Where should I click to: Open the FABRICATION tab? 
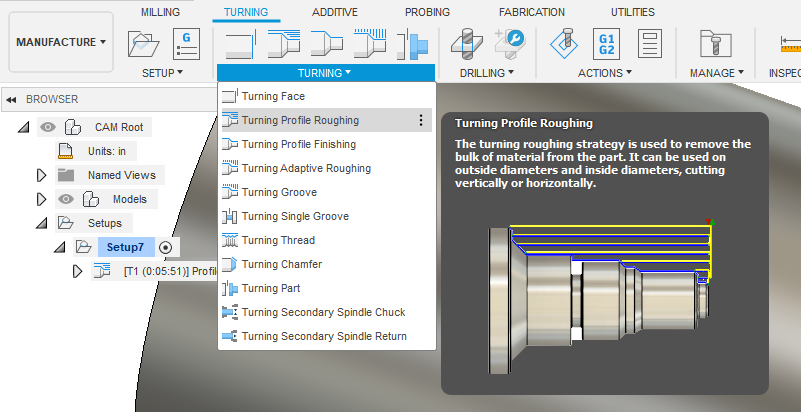coord(531,12)
